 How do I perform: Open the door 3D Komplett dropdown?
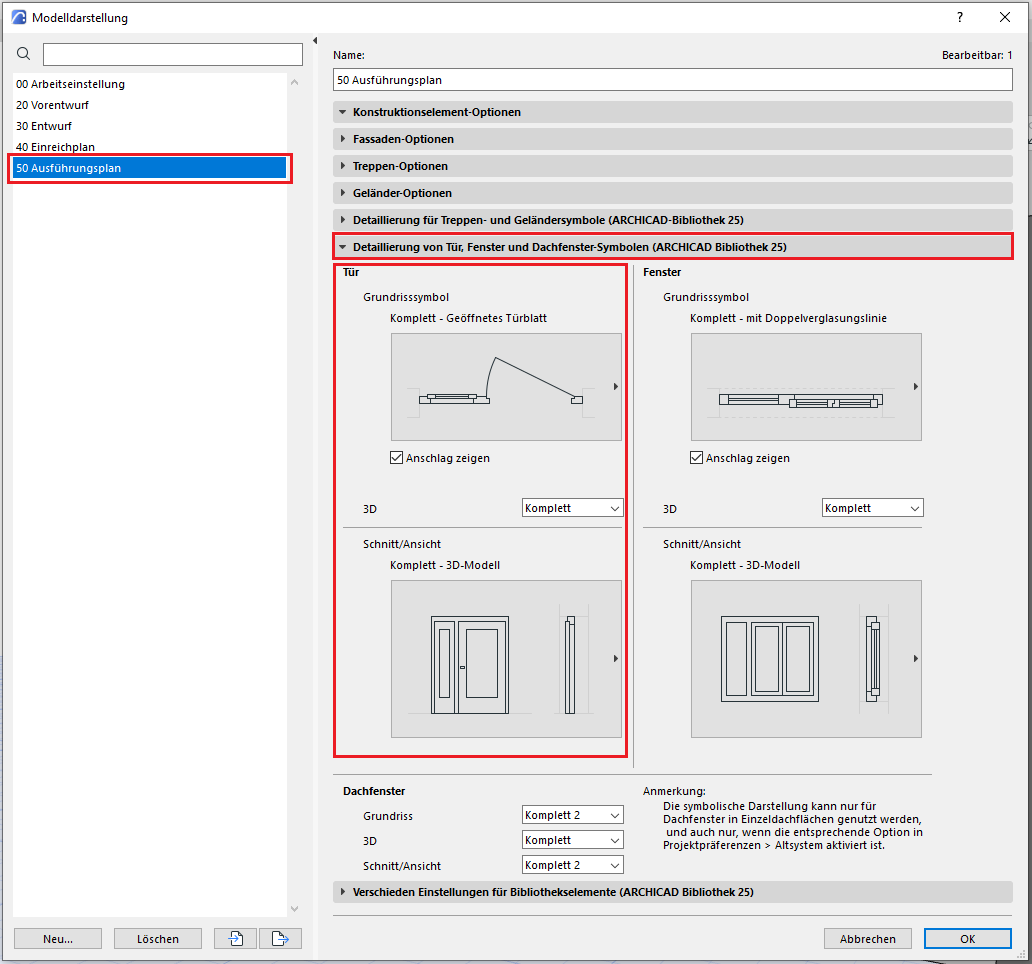(x=572, y=508)
